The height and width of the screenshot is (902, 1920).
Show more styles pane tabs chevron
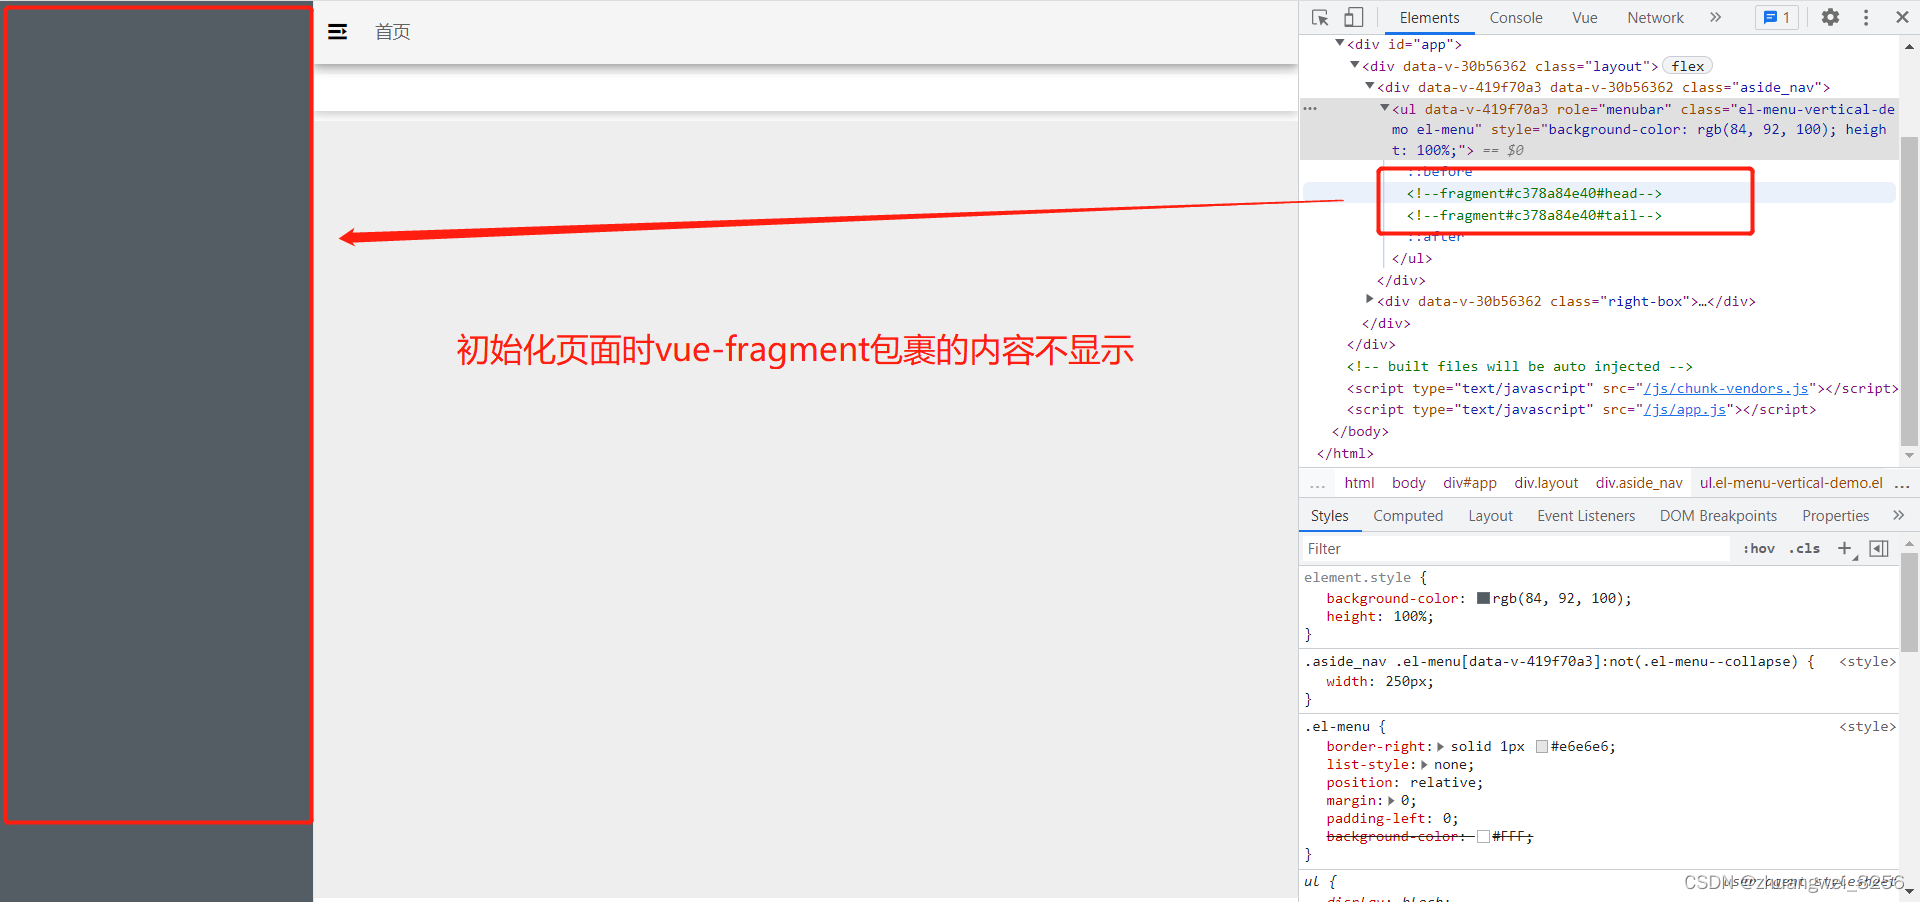(x=1898, y=515)
